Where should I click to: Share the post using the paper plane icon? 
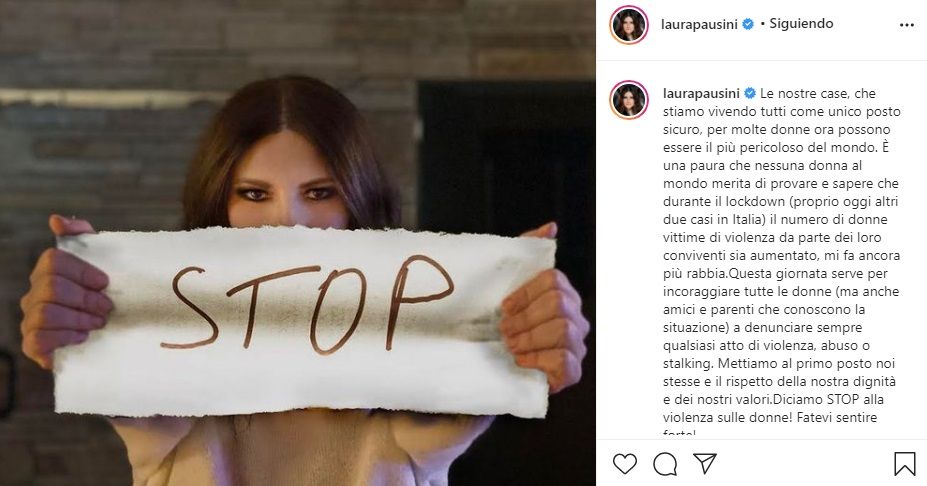pos(705,463)
